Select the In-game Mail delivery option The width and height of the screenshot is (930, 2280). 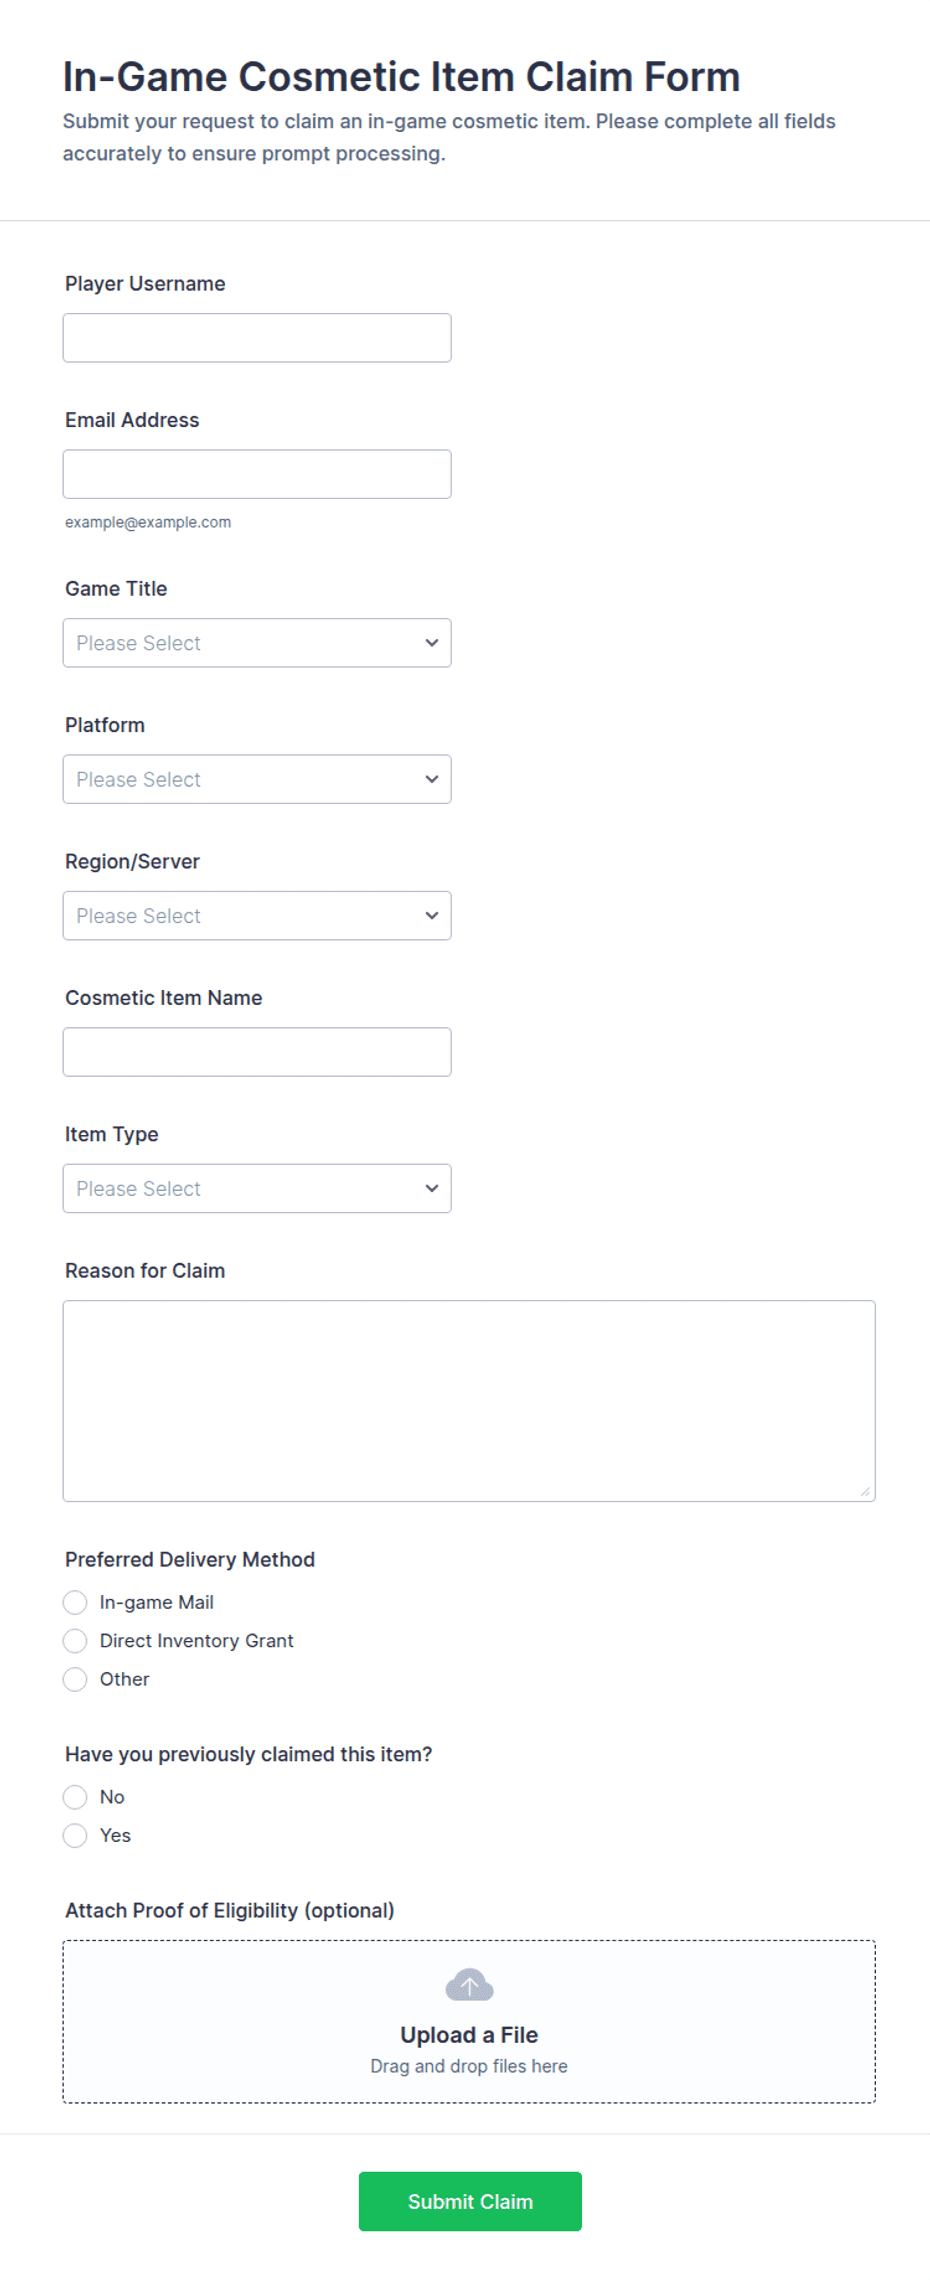click(x=75, y=1602)
